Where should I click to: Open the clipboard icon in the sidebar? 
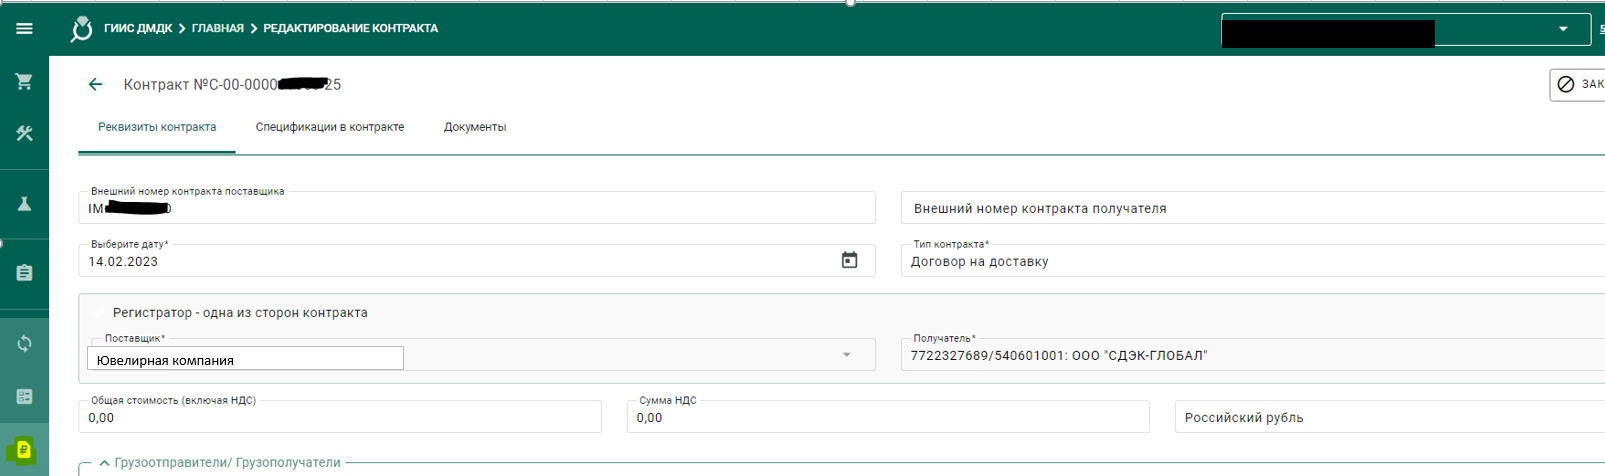(x=24, y=273)
